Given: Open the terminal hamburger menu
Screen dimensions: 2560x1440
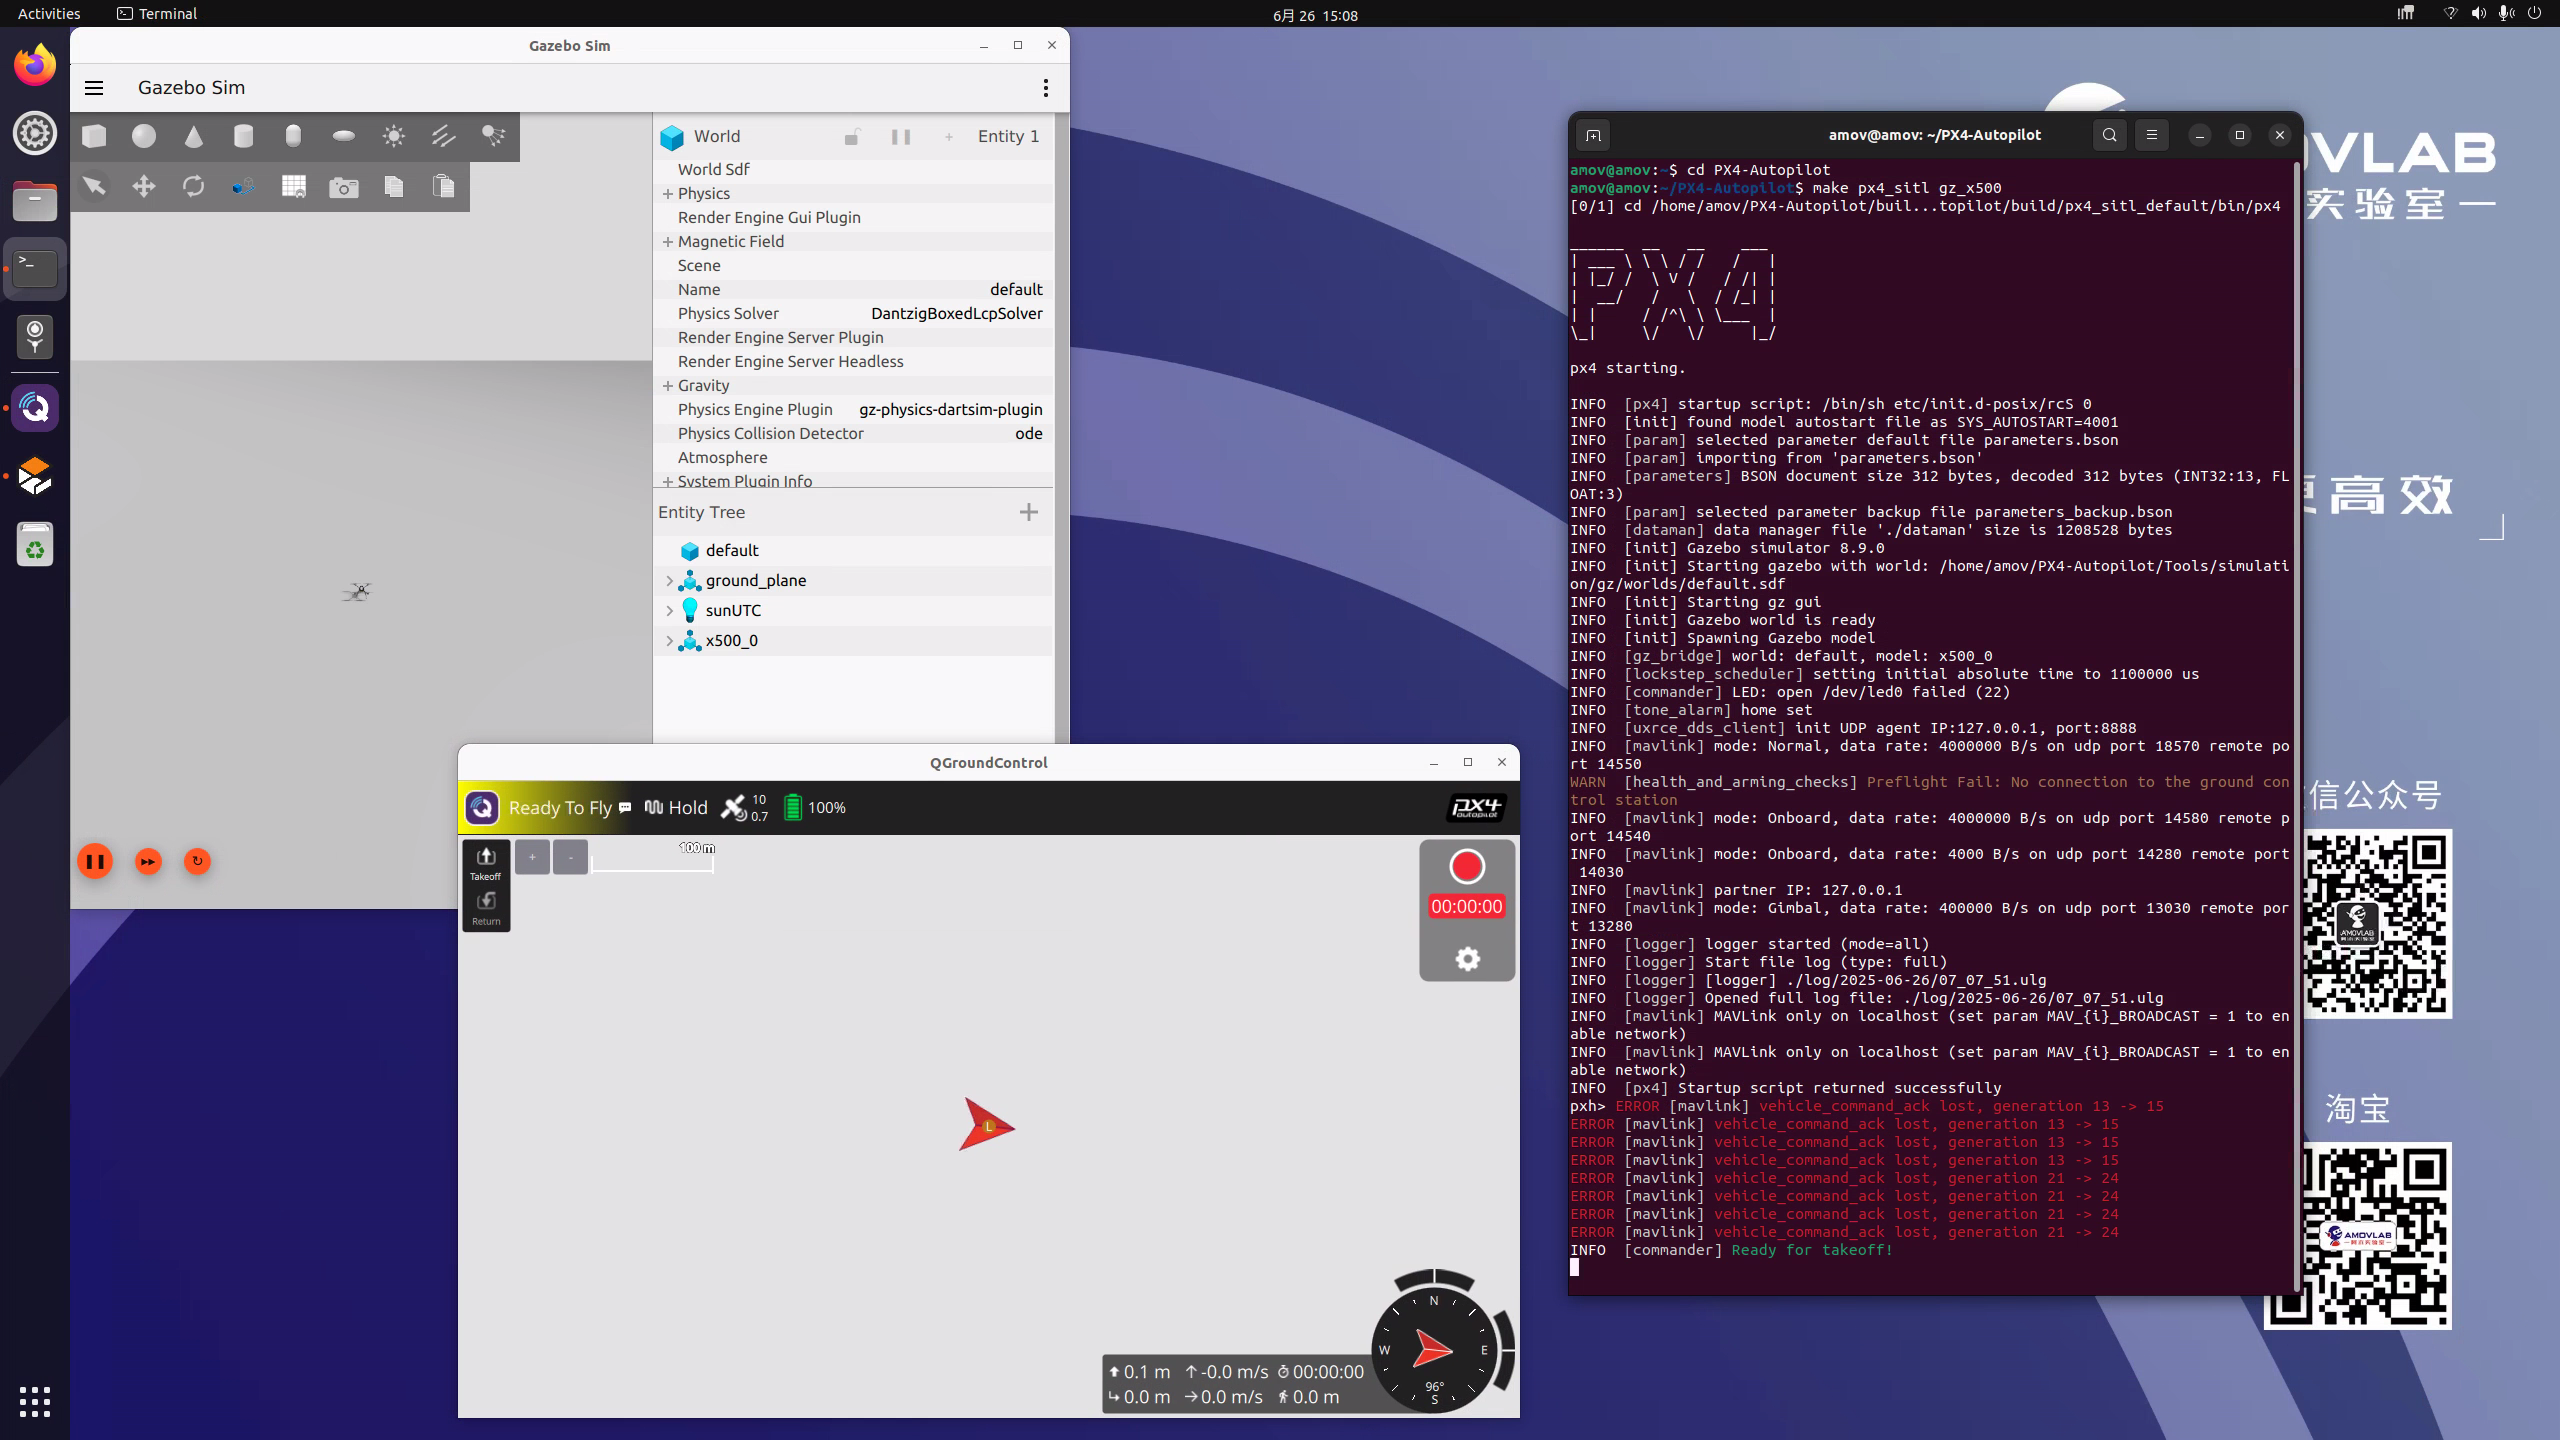Looking at the screenshot, I should [x=2152, y=135].
